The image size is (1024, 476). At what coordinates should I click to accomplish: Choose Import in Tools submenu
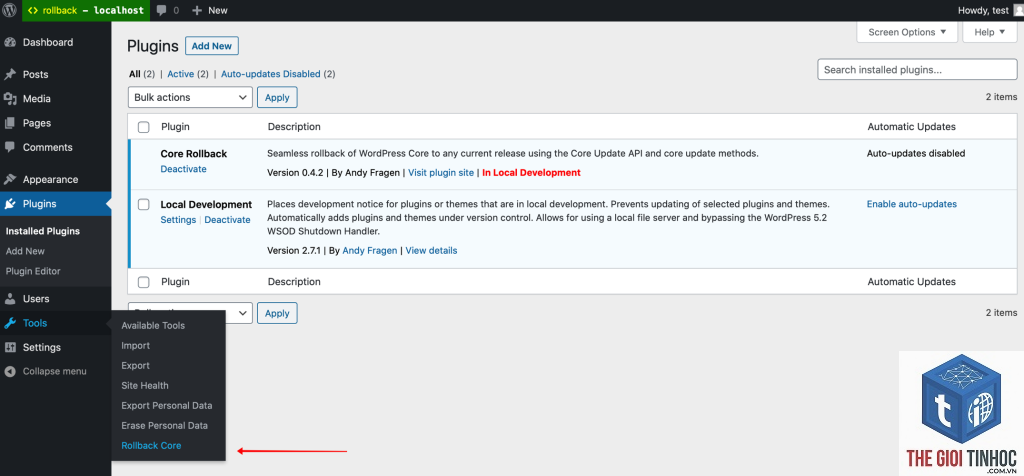[135, 345]
